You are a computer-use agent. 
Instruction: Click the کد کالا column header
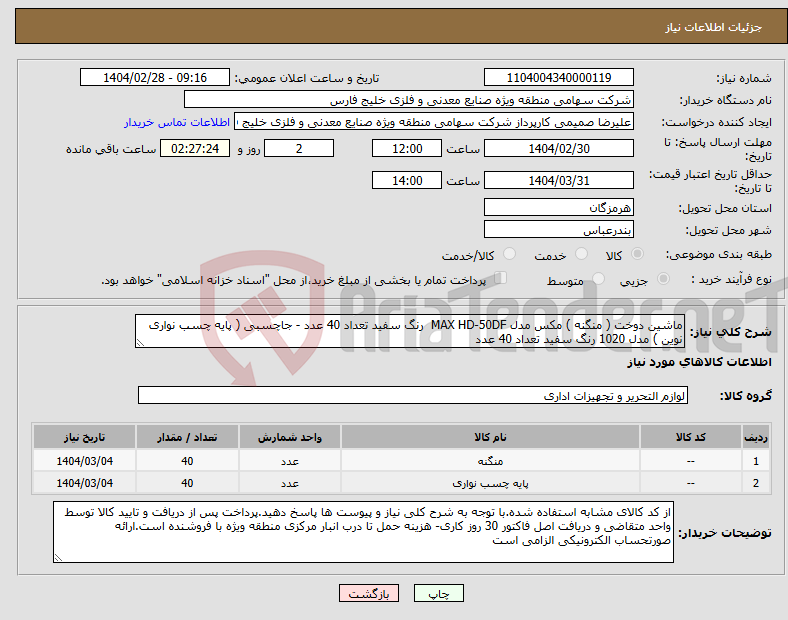click(x=691, y=437)
